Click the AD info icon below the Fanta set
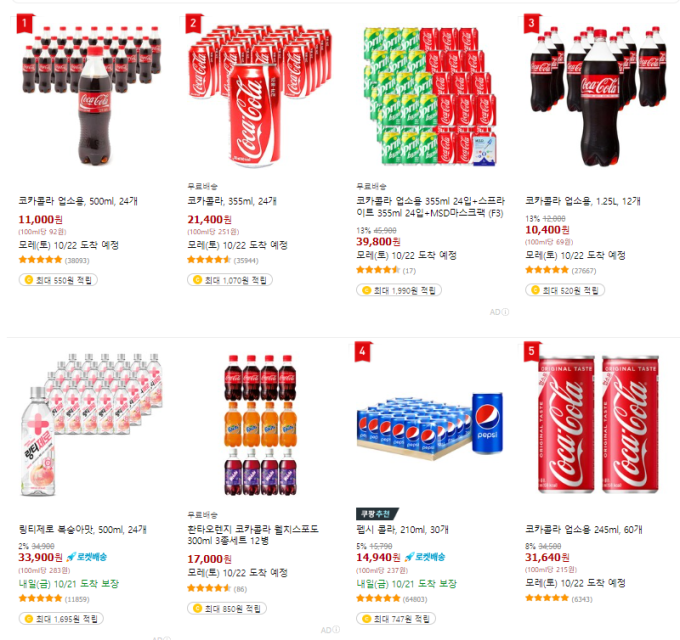Screen dimensions: 680x640 pyautogui.click(x=336, y=630)
